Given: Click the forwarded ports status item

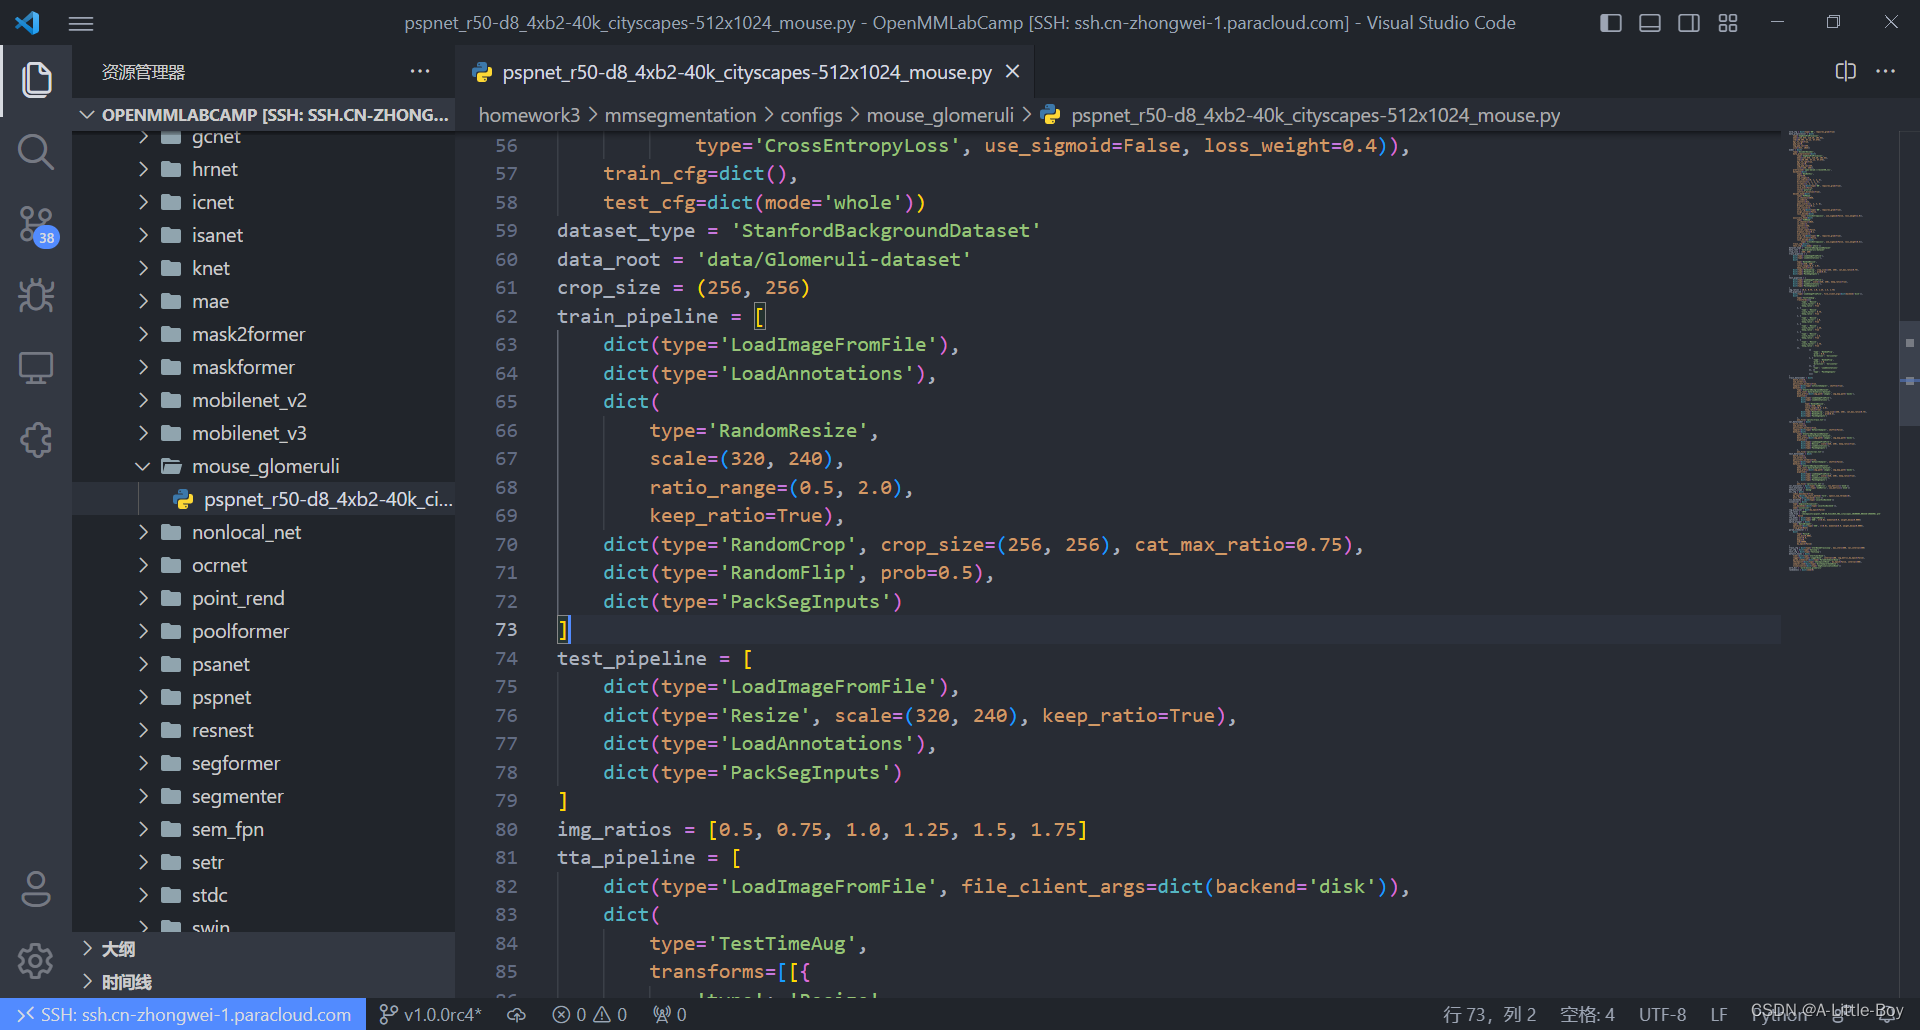Looking at the screenshot, I should (x=670, y=1014).
